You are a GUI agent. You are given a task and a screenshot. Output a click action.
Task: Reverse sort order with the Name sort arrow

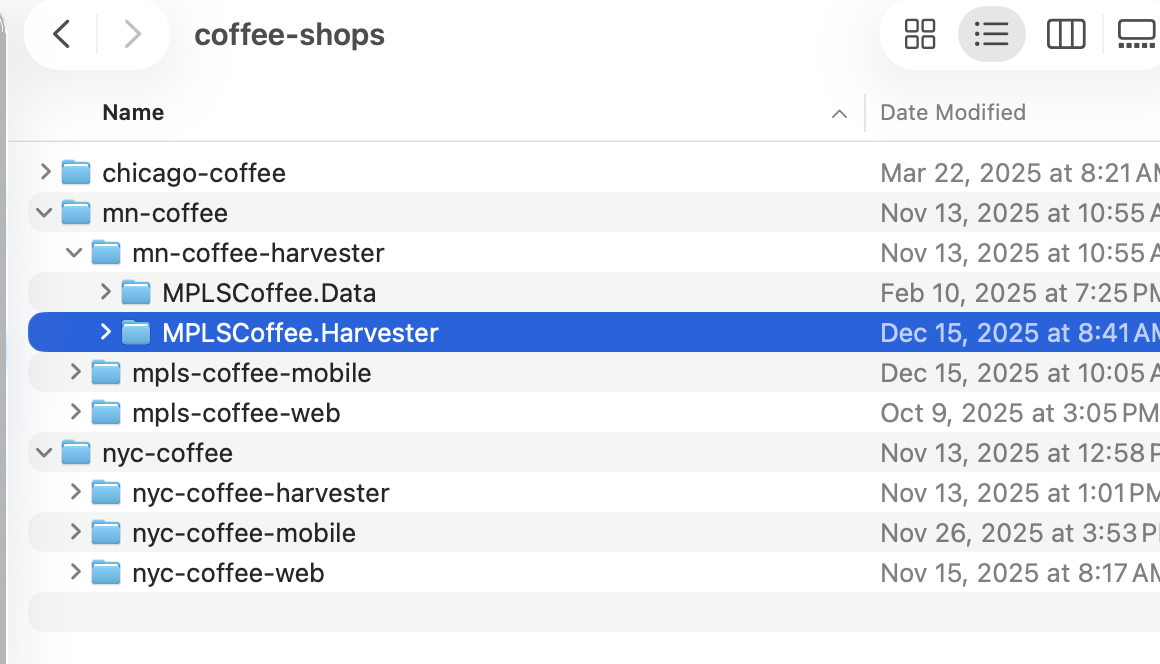click(x=838, y=114)
